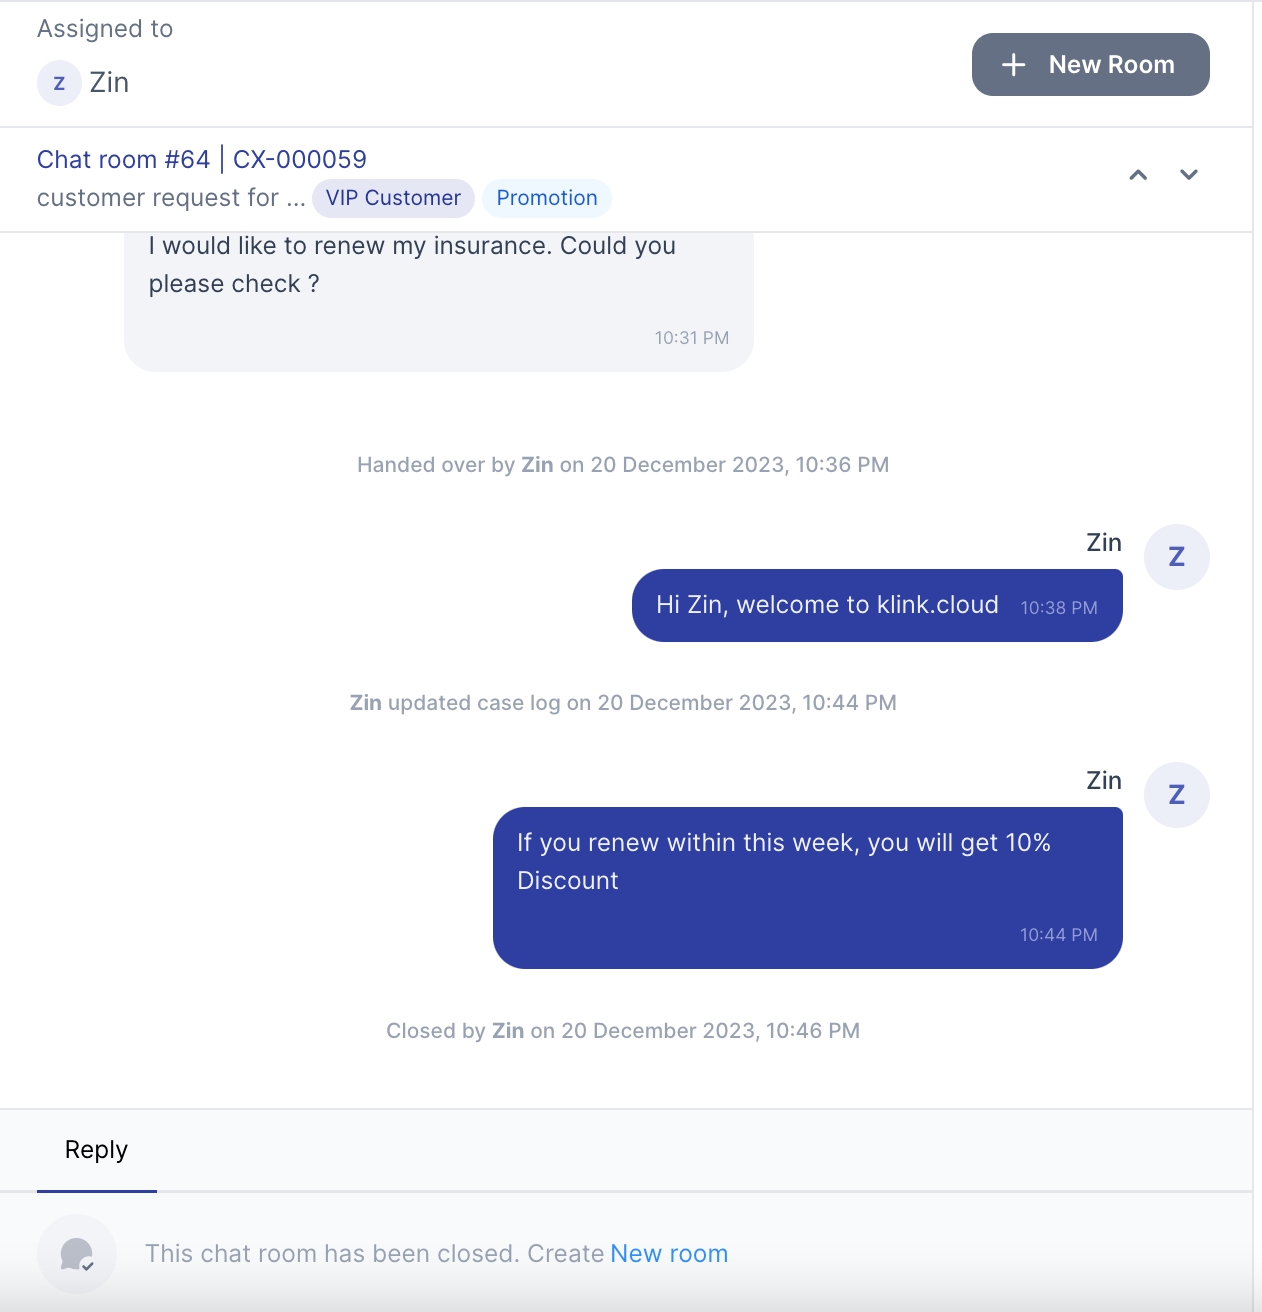This screenshot has width=1262, height=1312.
Task: Click the New Room button
Action: coord(1090,65)
